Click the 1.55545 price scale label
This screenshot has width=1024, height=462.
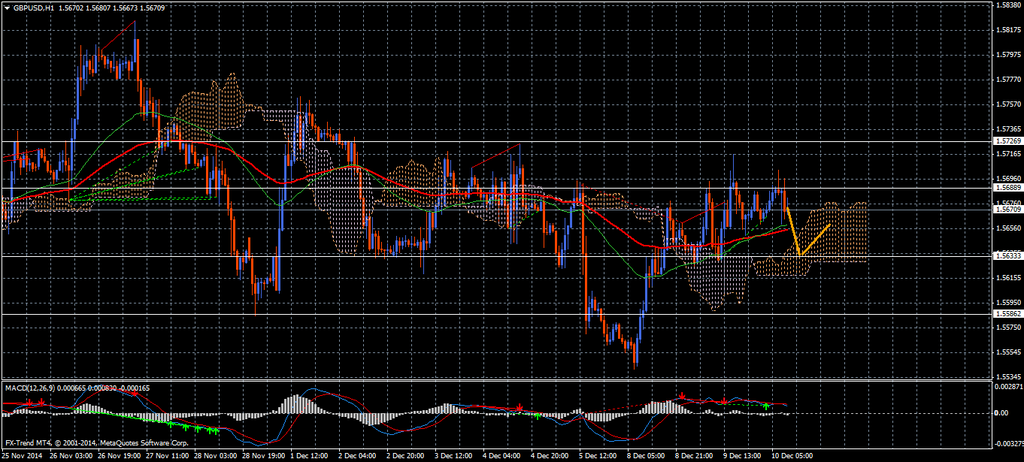(x=1008, y=352)
